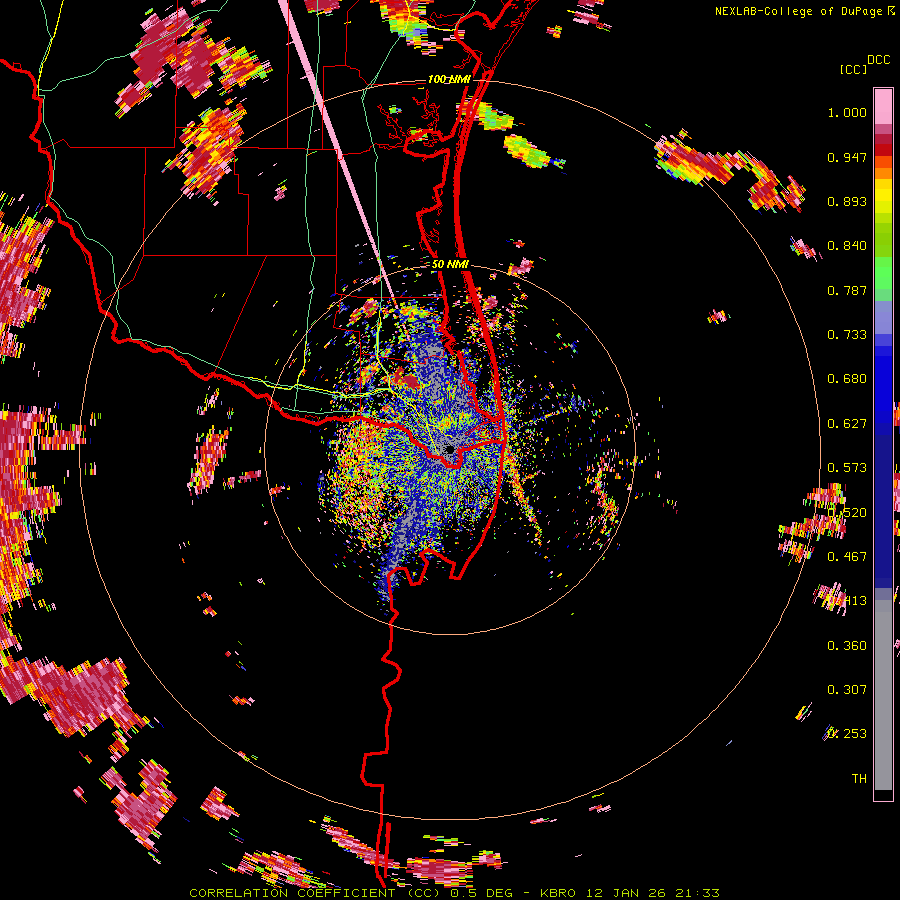The height and width of the screenshot is (900, 900).
Task: Click the 50 NMI range ring label
Action: coord(450,264)
